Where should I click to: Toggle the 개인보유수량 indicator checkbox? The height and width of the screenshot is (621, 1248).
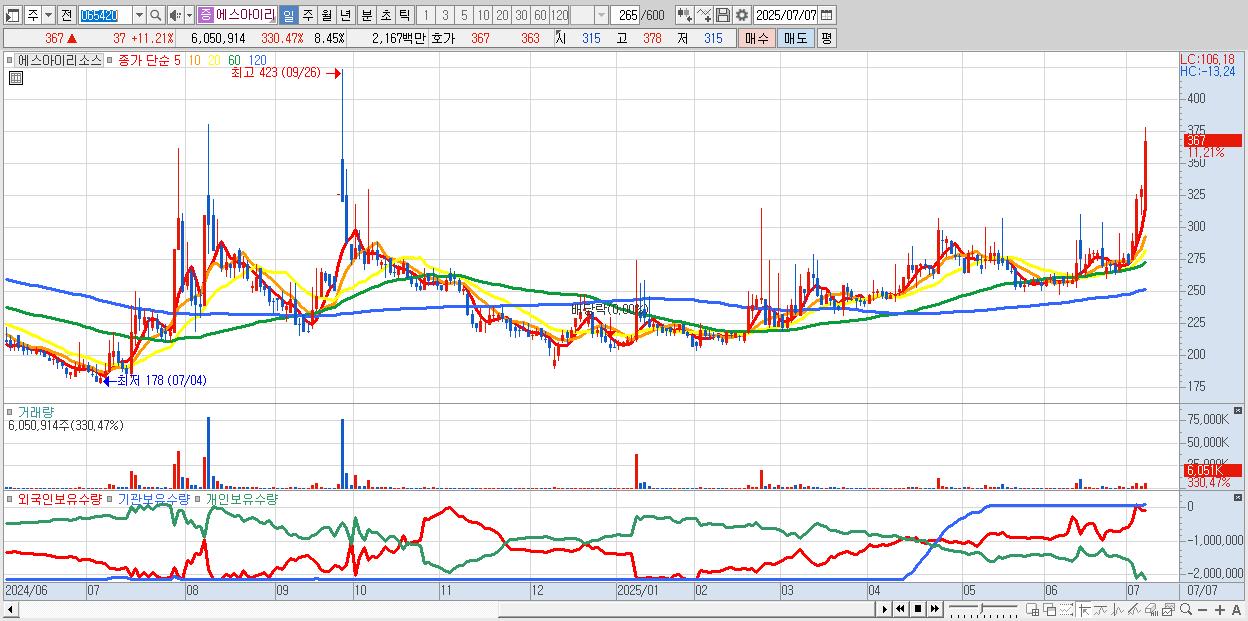[x=199, y=498]
